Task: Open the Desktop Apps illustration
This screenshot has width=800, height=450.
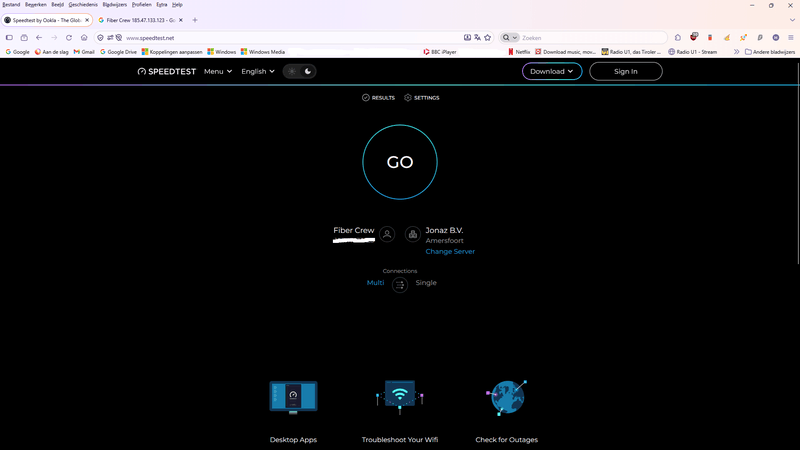Action: tap(293, 397)
